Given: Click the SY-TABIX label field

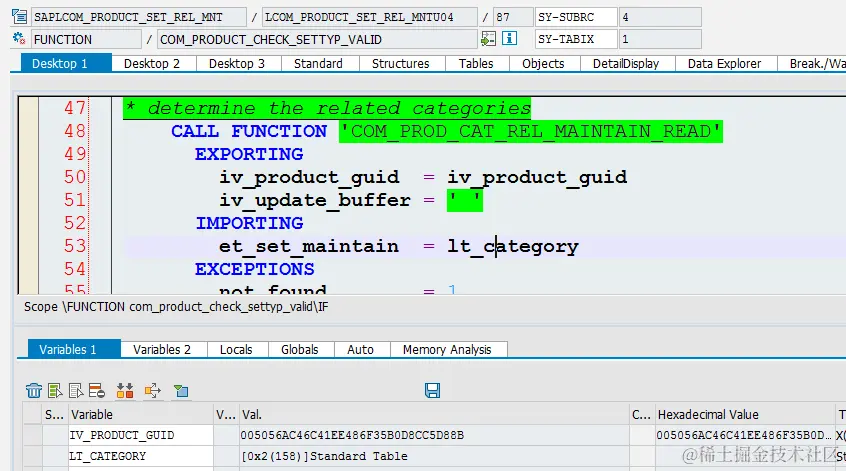Looking at the screenshot, I should (x=576, y=39).
